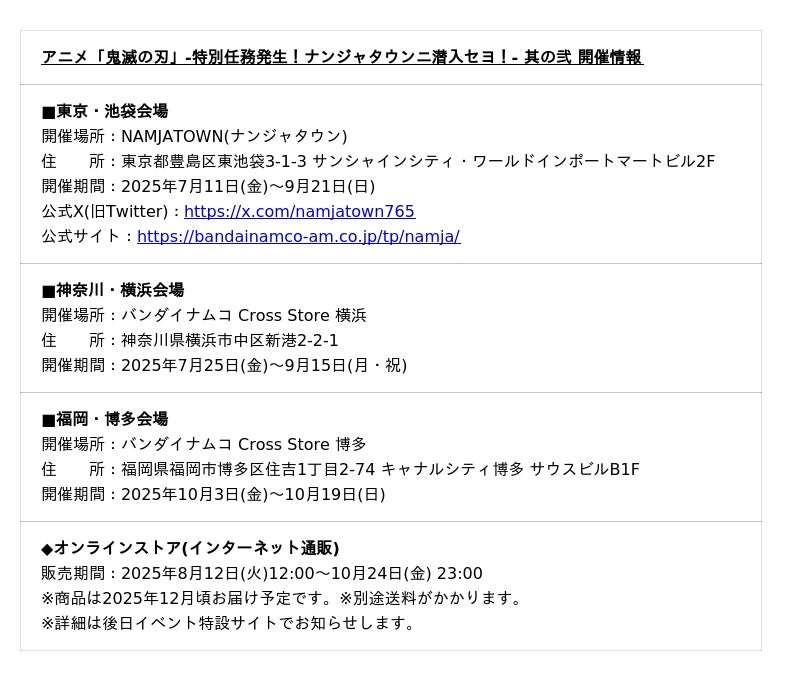Click the 東京都豊島区東池袋 address line

(x=418, y=161)
